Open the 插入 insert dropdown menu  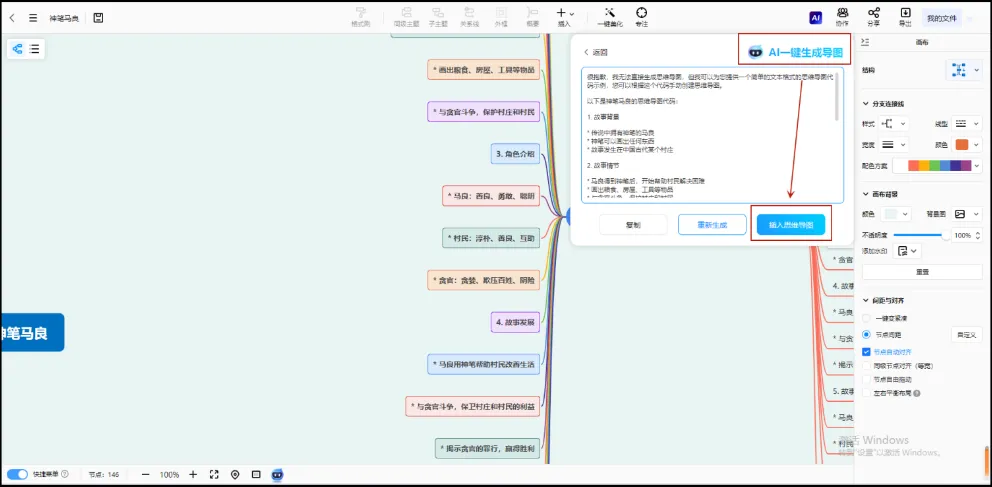point(565,14)
